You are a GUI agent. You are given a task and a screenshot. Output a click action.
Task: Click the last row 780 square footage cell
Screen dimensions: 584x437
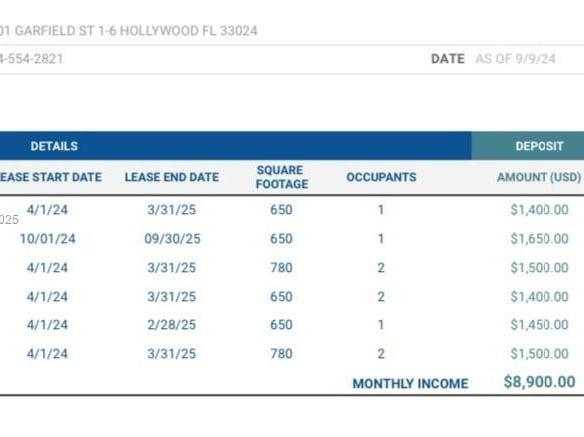(x=281, y=354)
